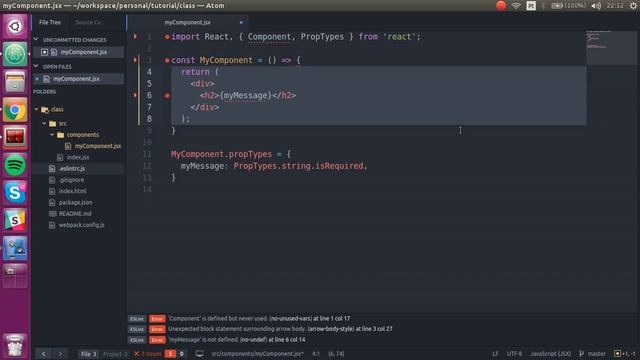
Task: Open the LF line ending selector
Action: point(495,353)
